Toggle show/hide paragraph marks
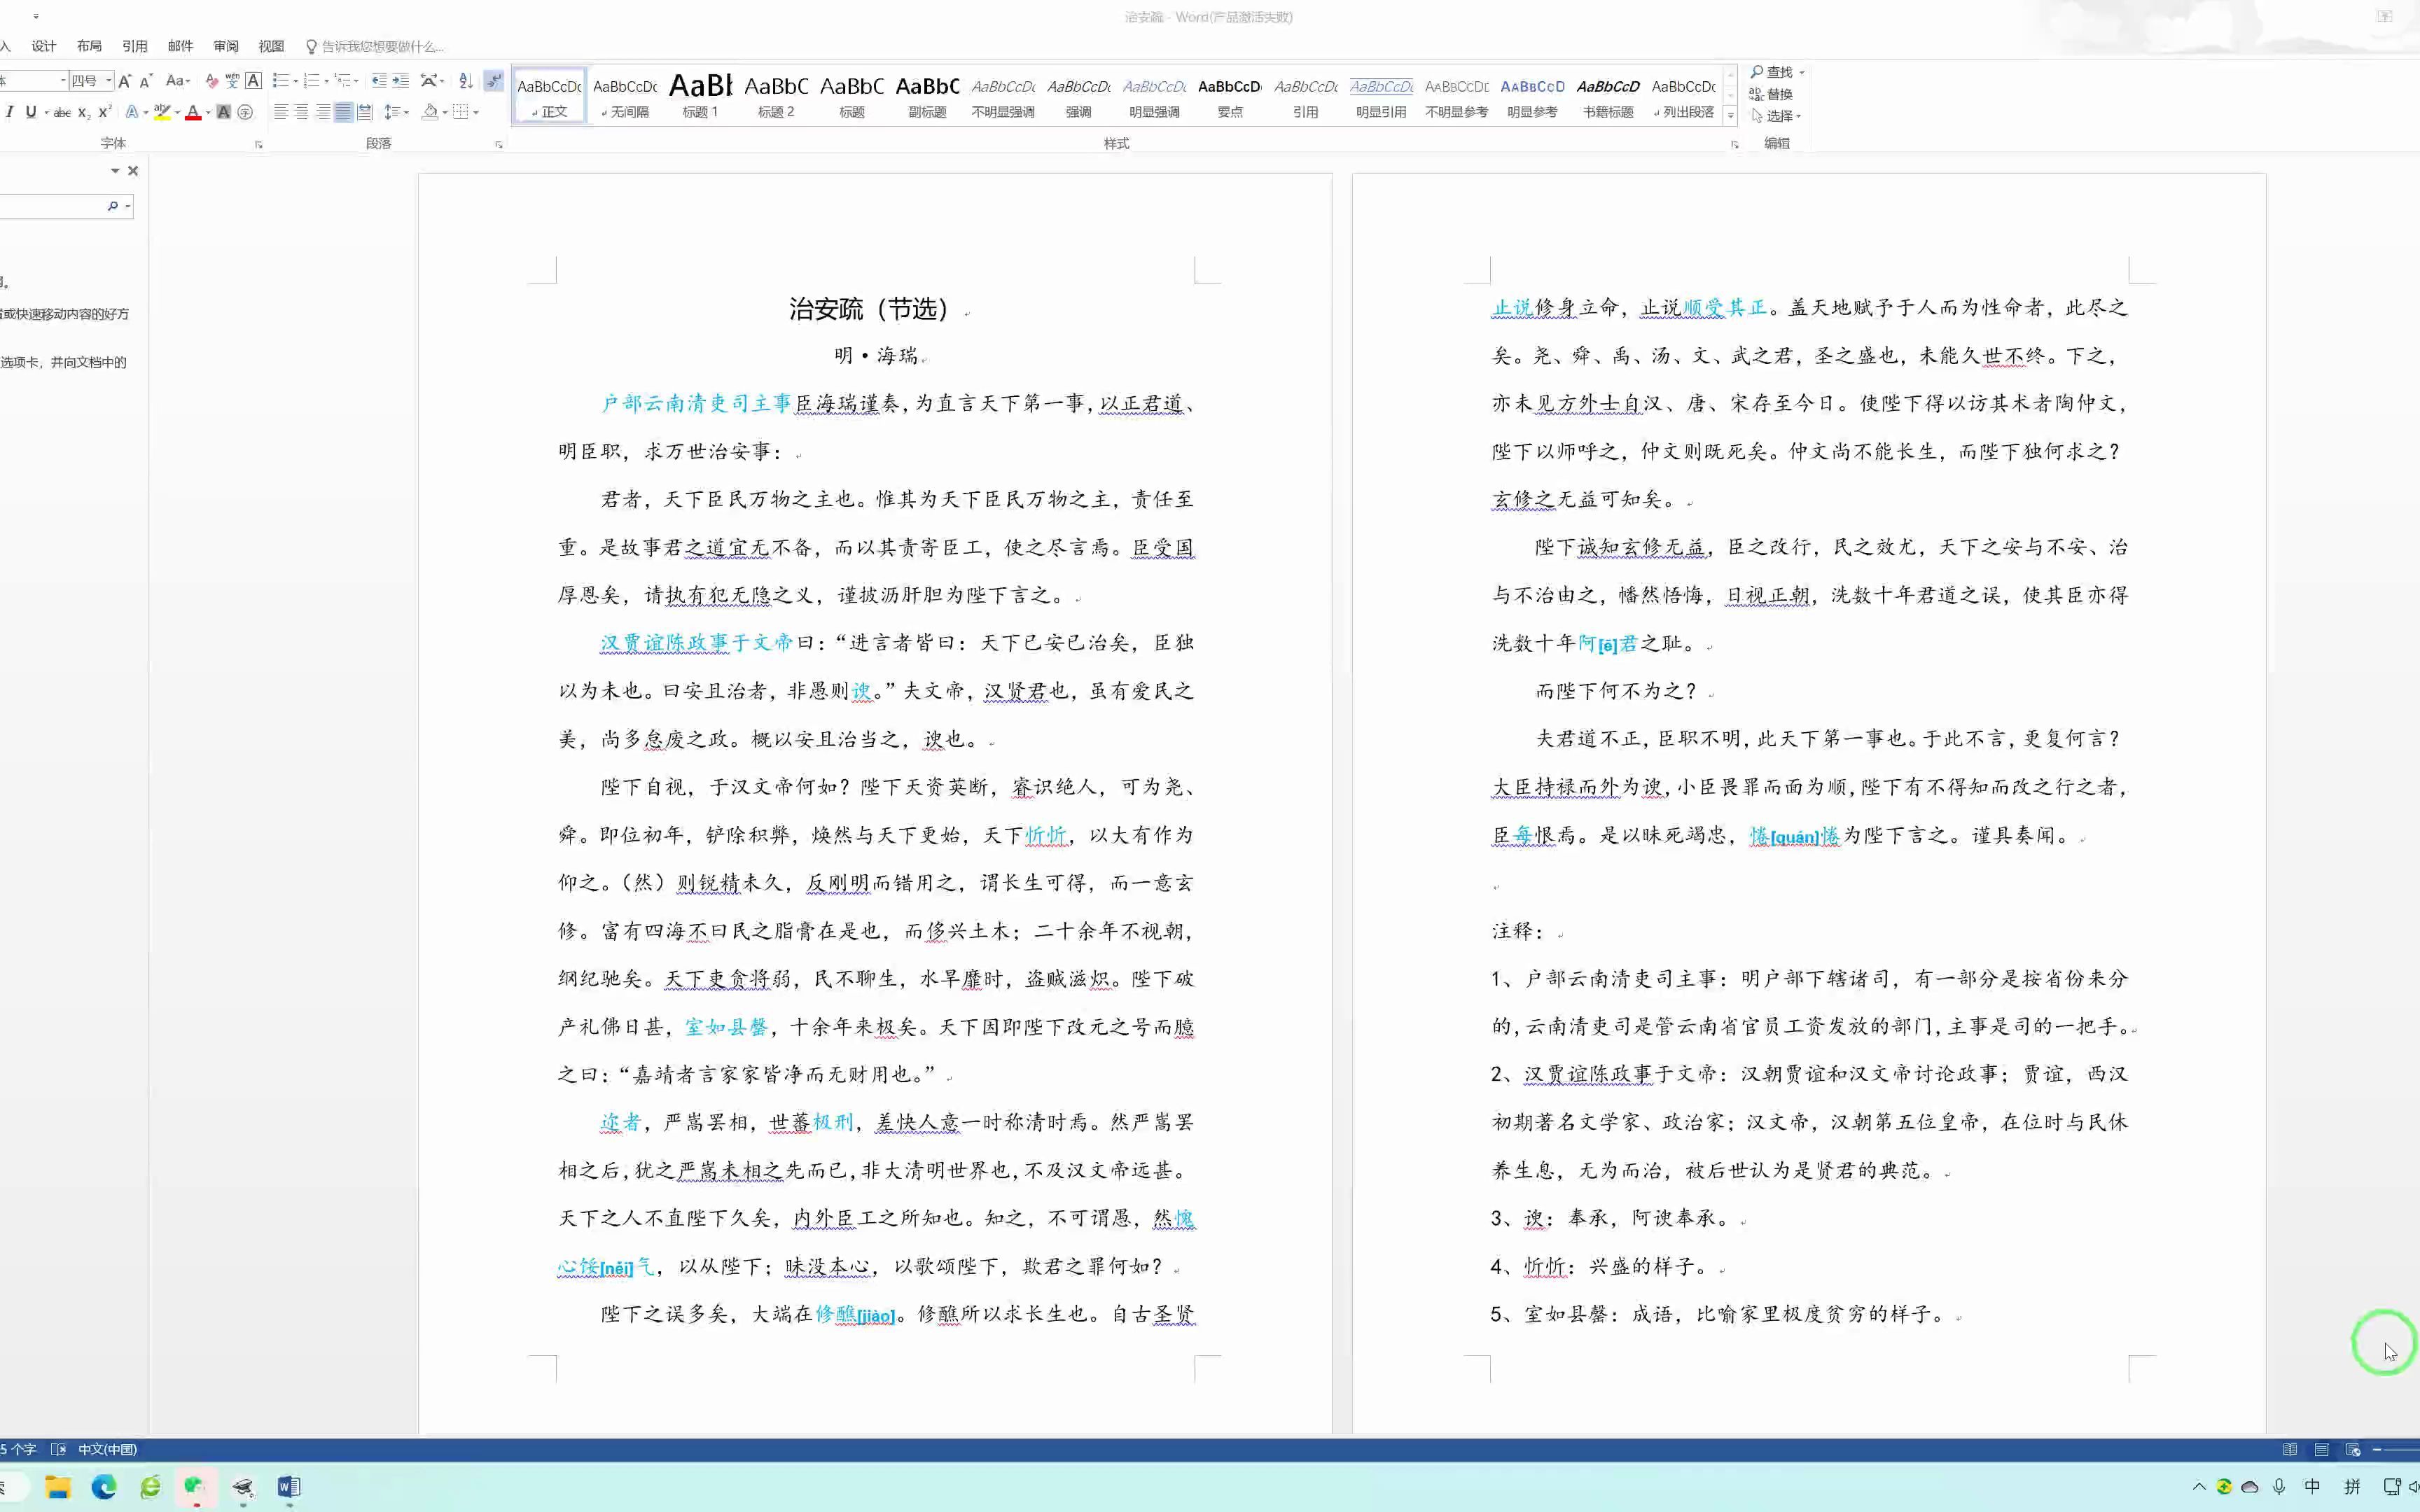The height and width of the screenshot is (1512, 2420). [x=494, y=80]
